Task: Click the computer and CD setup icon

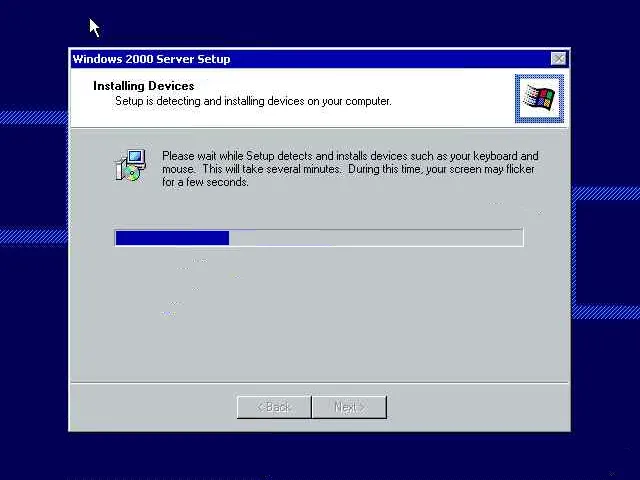Action: [x=130, y=165]
